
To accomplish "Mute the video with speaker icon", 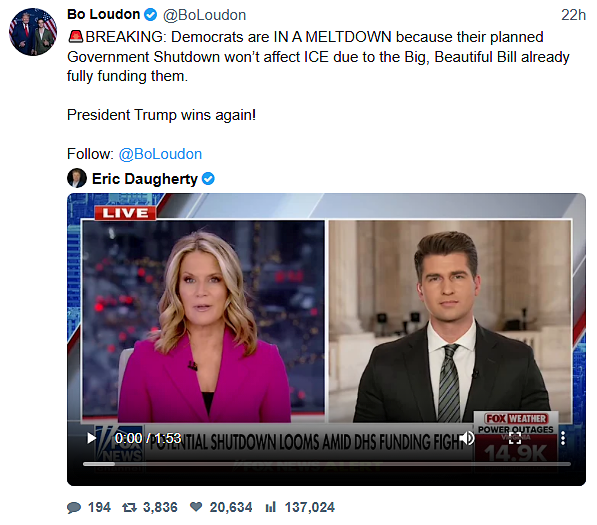I will pyautogui.click(x=467, y=438).
